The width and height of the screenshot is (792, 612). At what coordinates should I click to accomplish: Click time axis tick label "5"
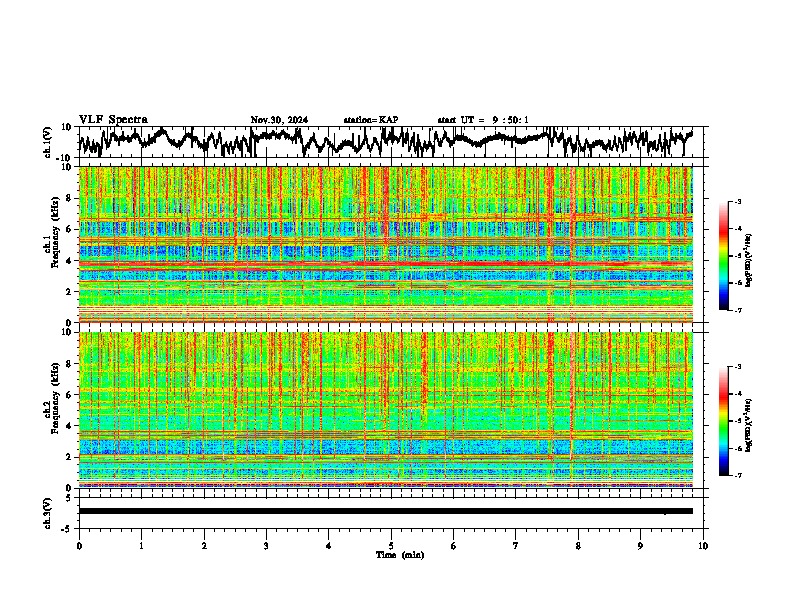pyautogui.click(x=391, y=545)
